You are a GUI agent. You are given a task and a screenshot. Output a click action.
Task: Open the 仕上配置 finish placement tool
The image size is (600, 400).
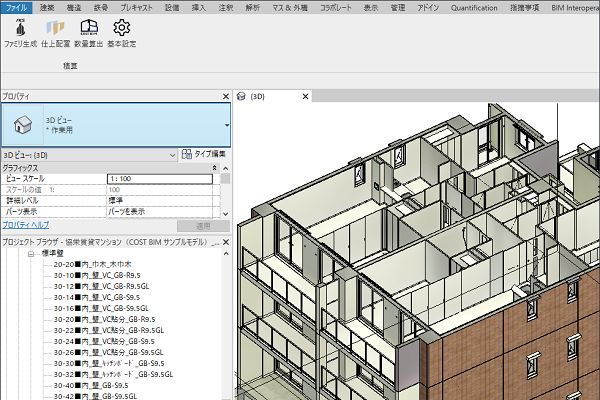pyautogui.click(x=55, y=33)
